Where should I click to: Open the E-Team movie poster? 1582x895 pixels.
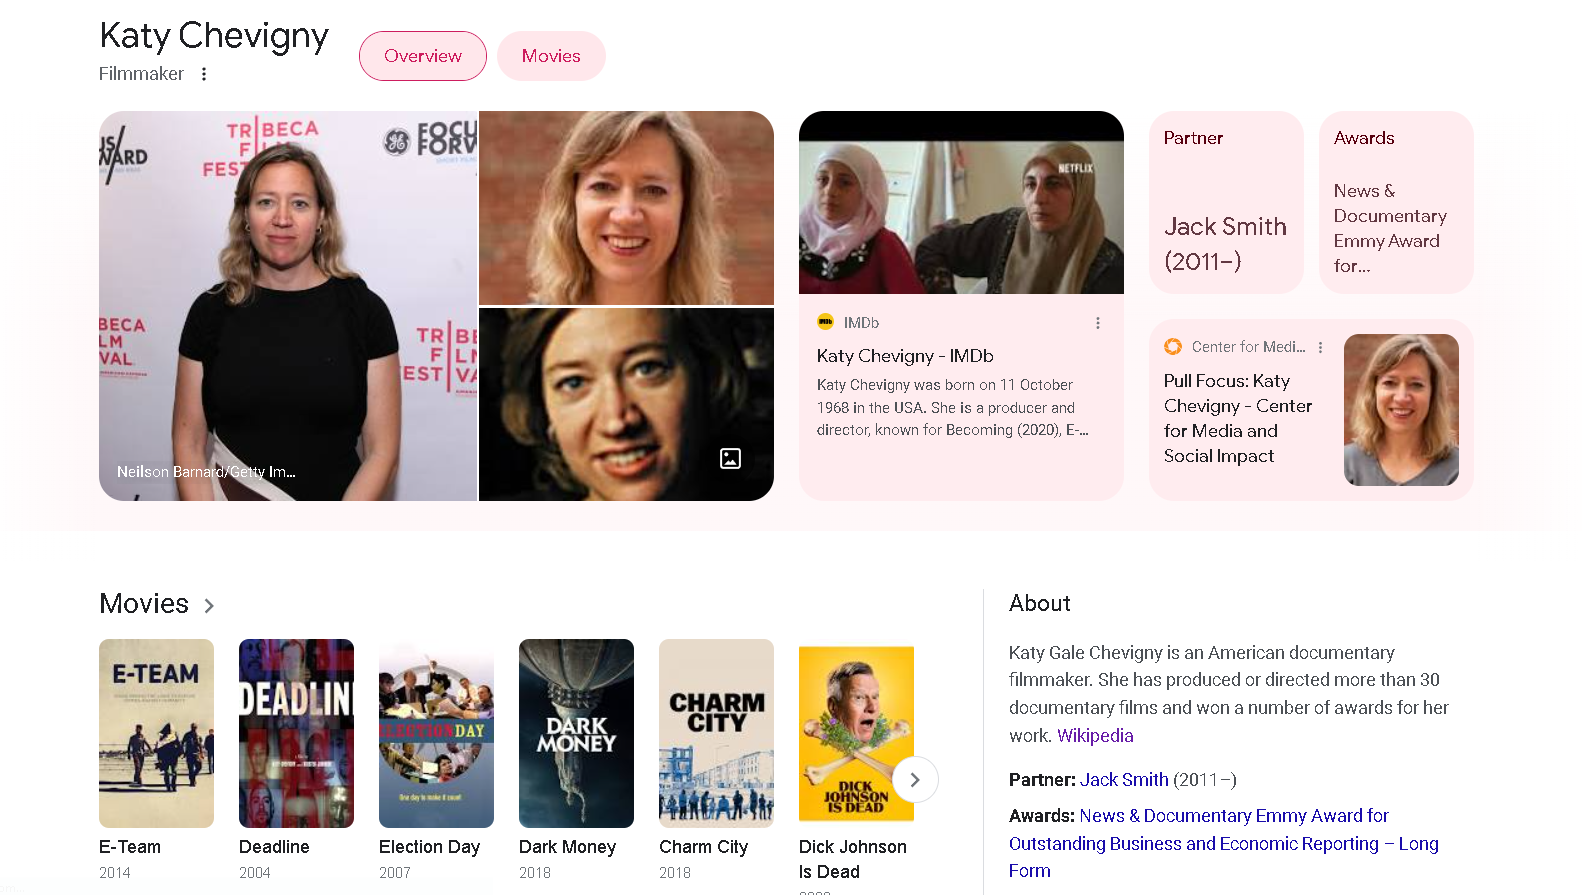click(156, 733)
